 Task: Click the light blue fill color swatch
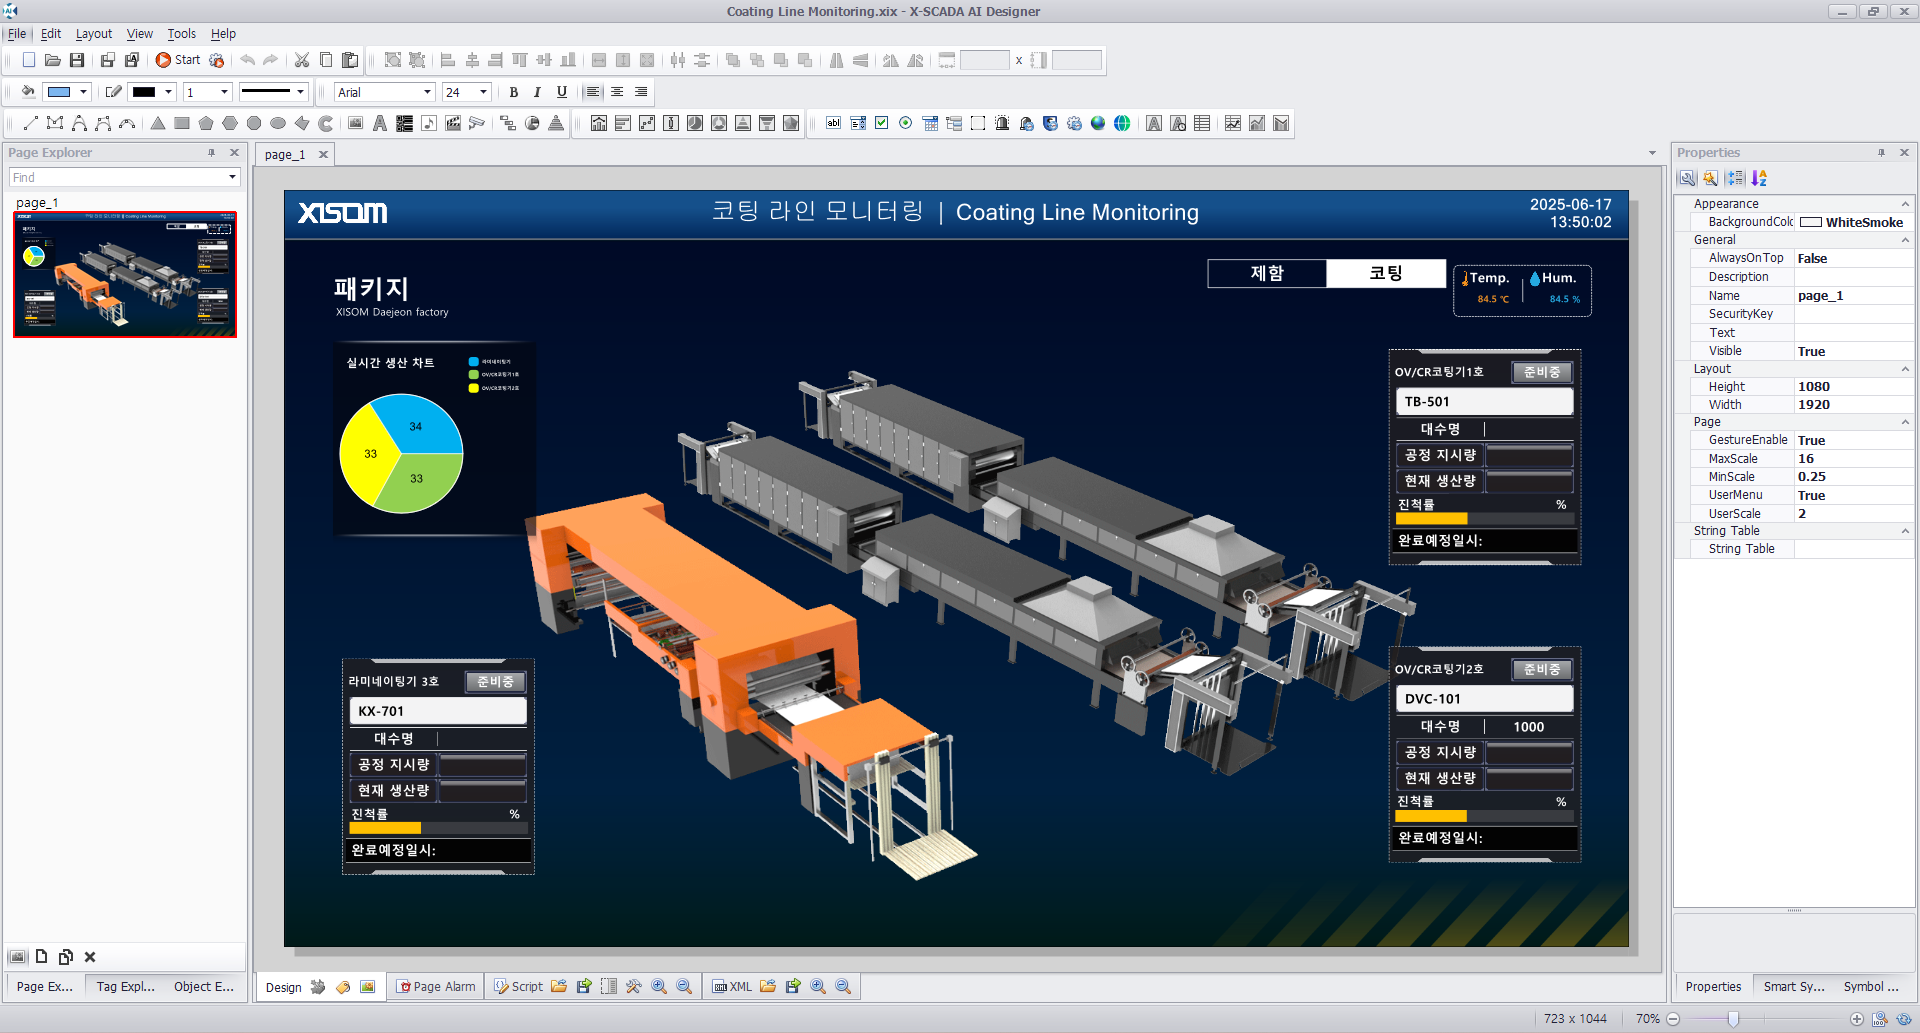click(60, 92)
